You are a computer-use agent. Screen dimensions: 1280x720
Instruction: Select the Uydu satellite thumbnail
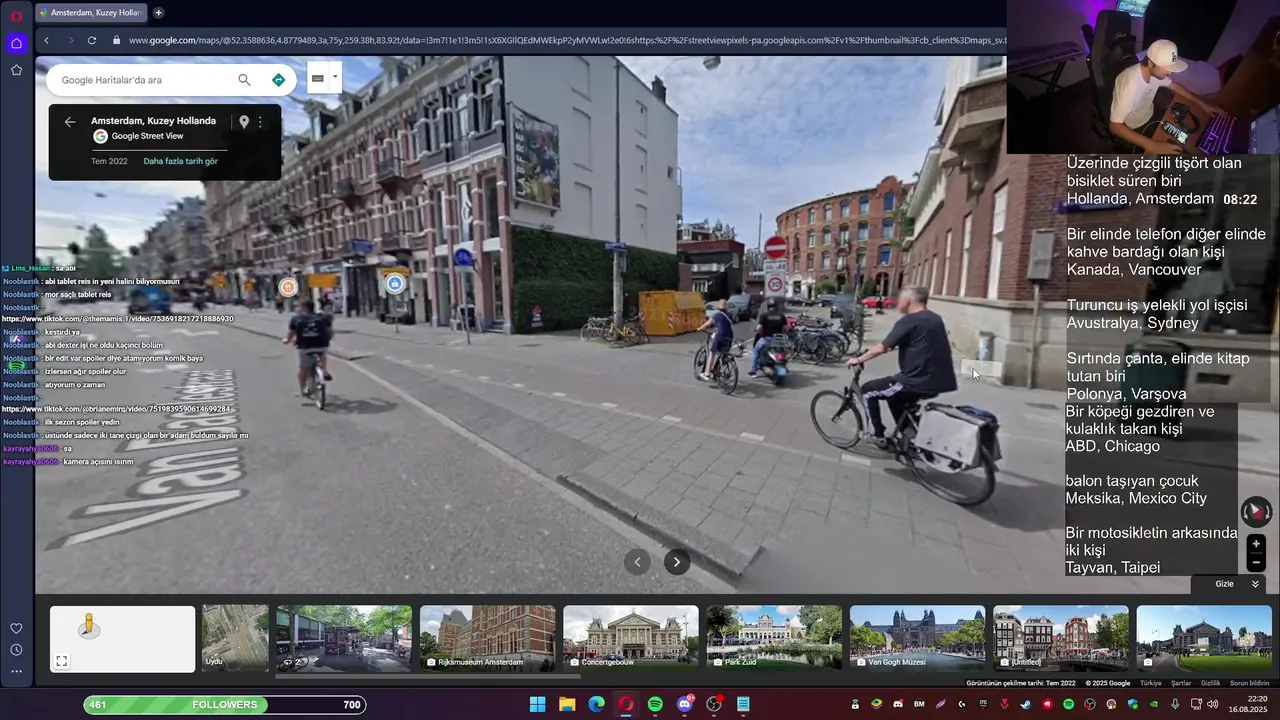(x=235, y=638)
